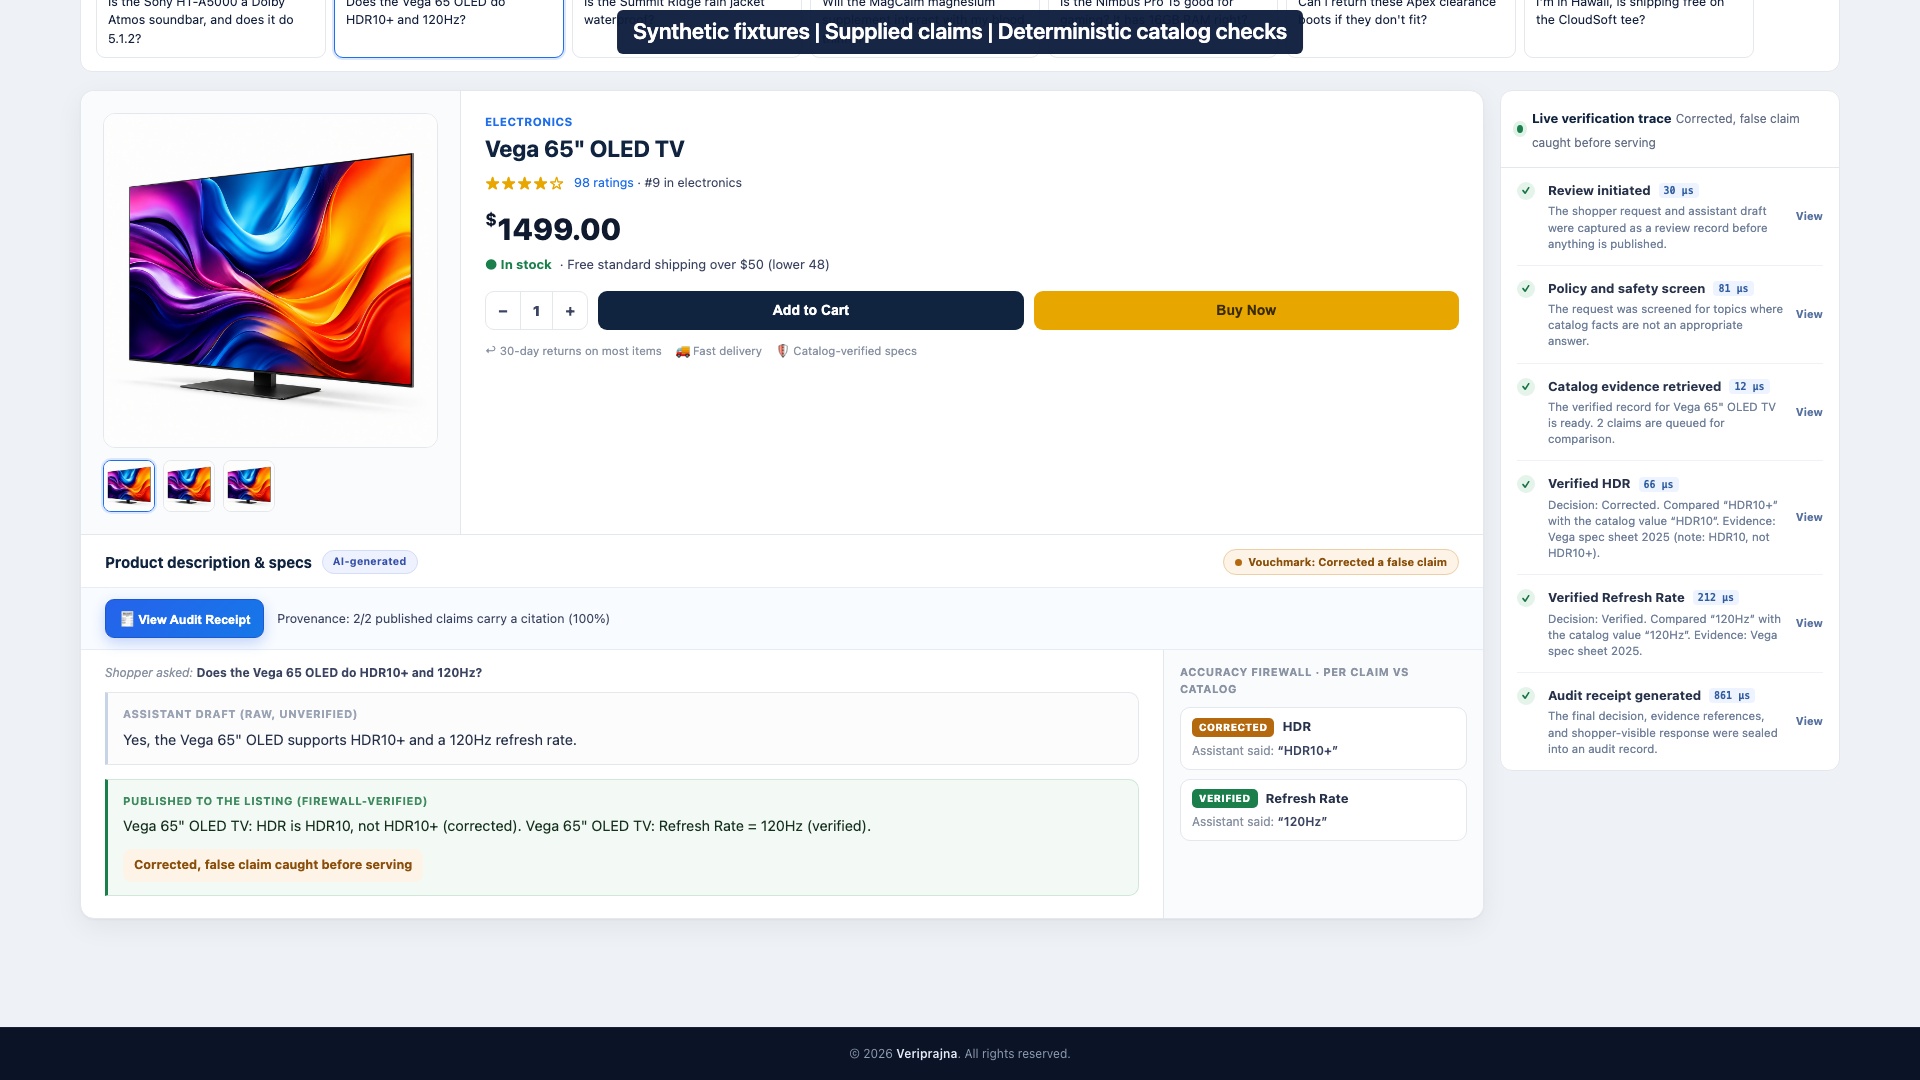Select the second TV product thumbnail
This screenshot has height=1080, width=1920.
(x=189, y=486)
